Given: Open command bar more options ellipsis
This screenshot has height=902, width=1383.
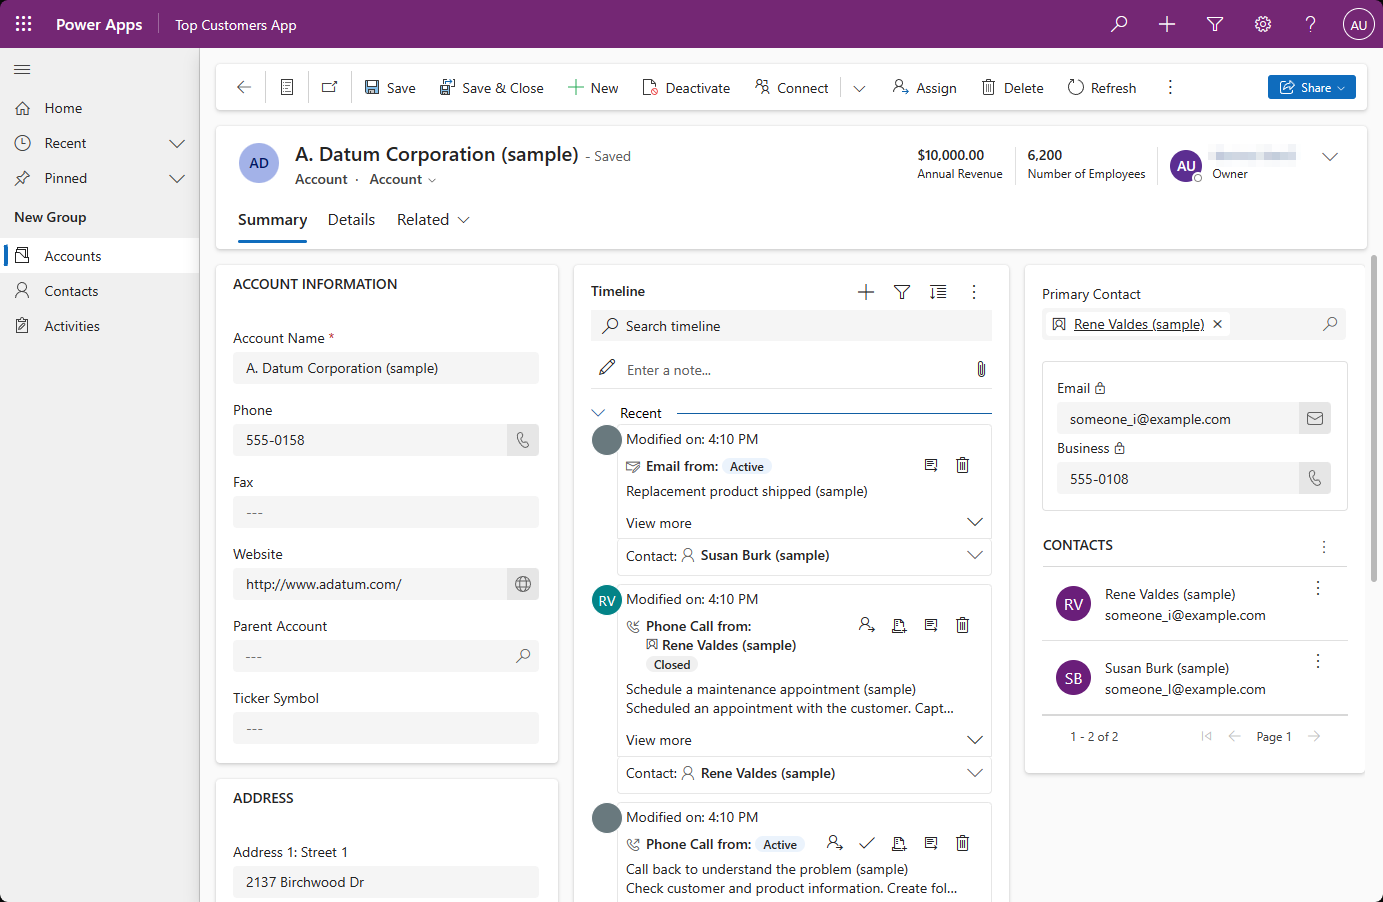Looking at the screenshot, I should click(x=1170, y=87).
